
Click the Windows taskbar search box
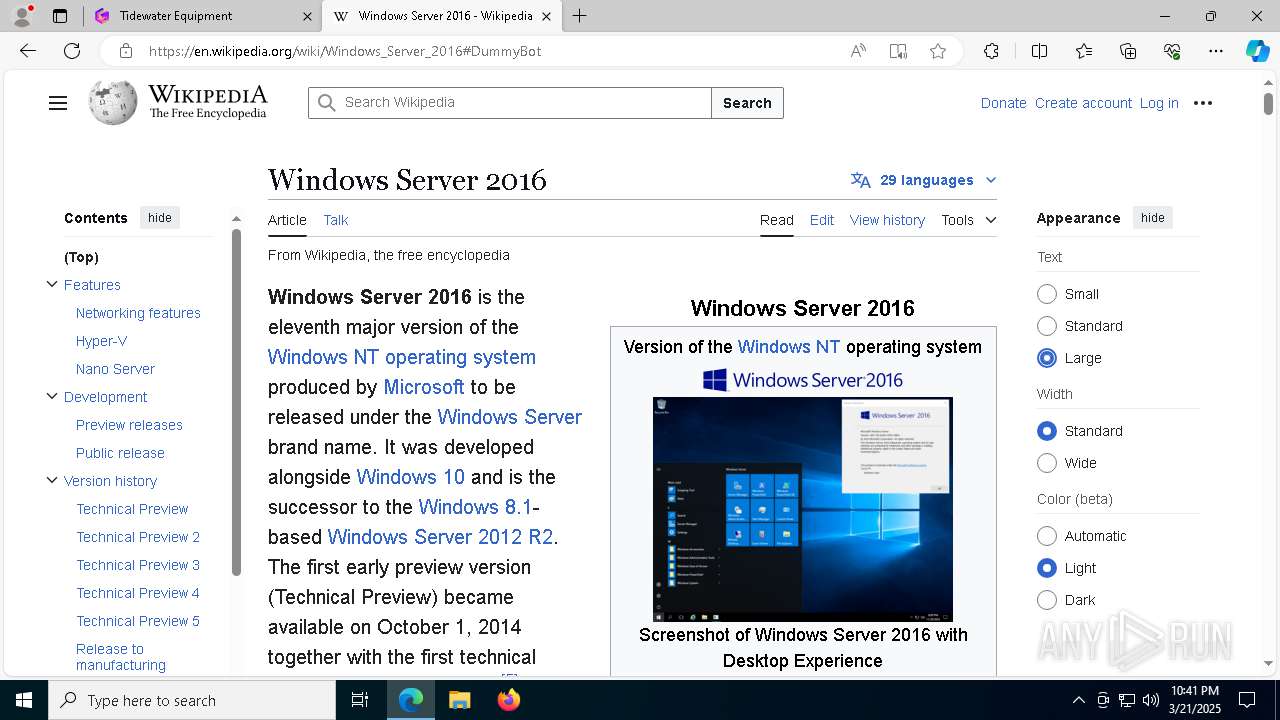[x=192, y=700]
